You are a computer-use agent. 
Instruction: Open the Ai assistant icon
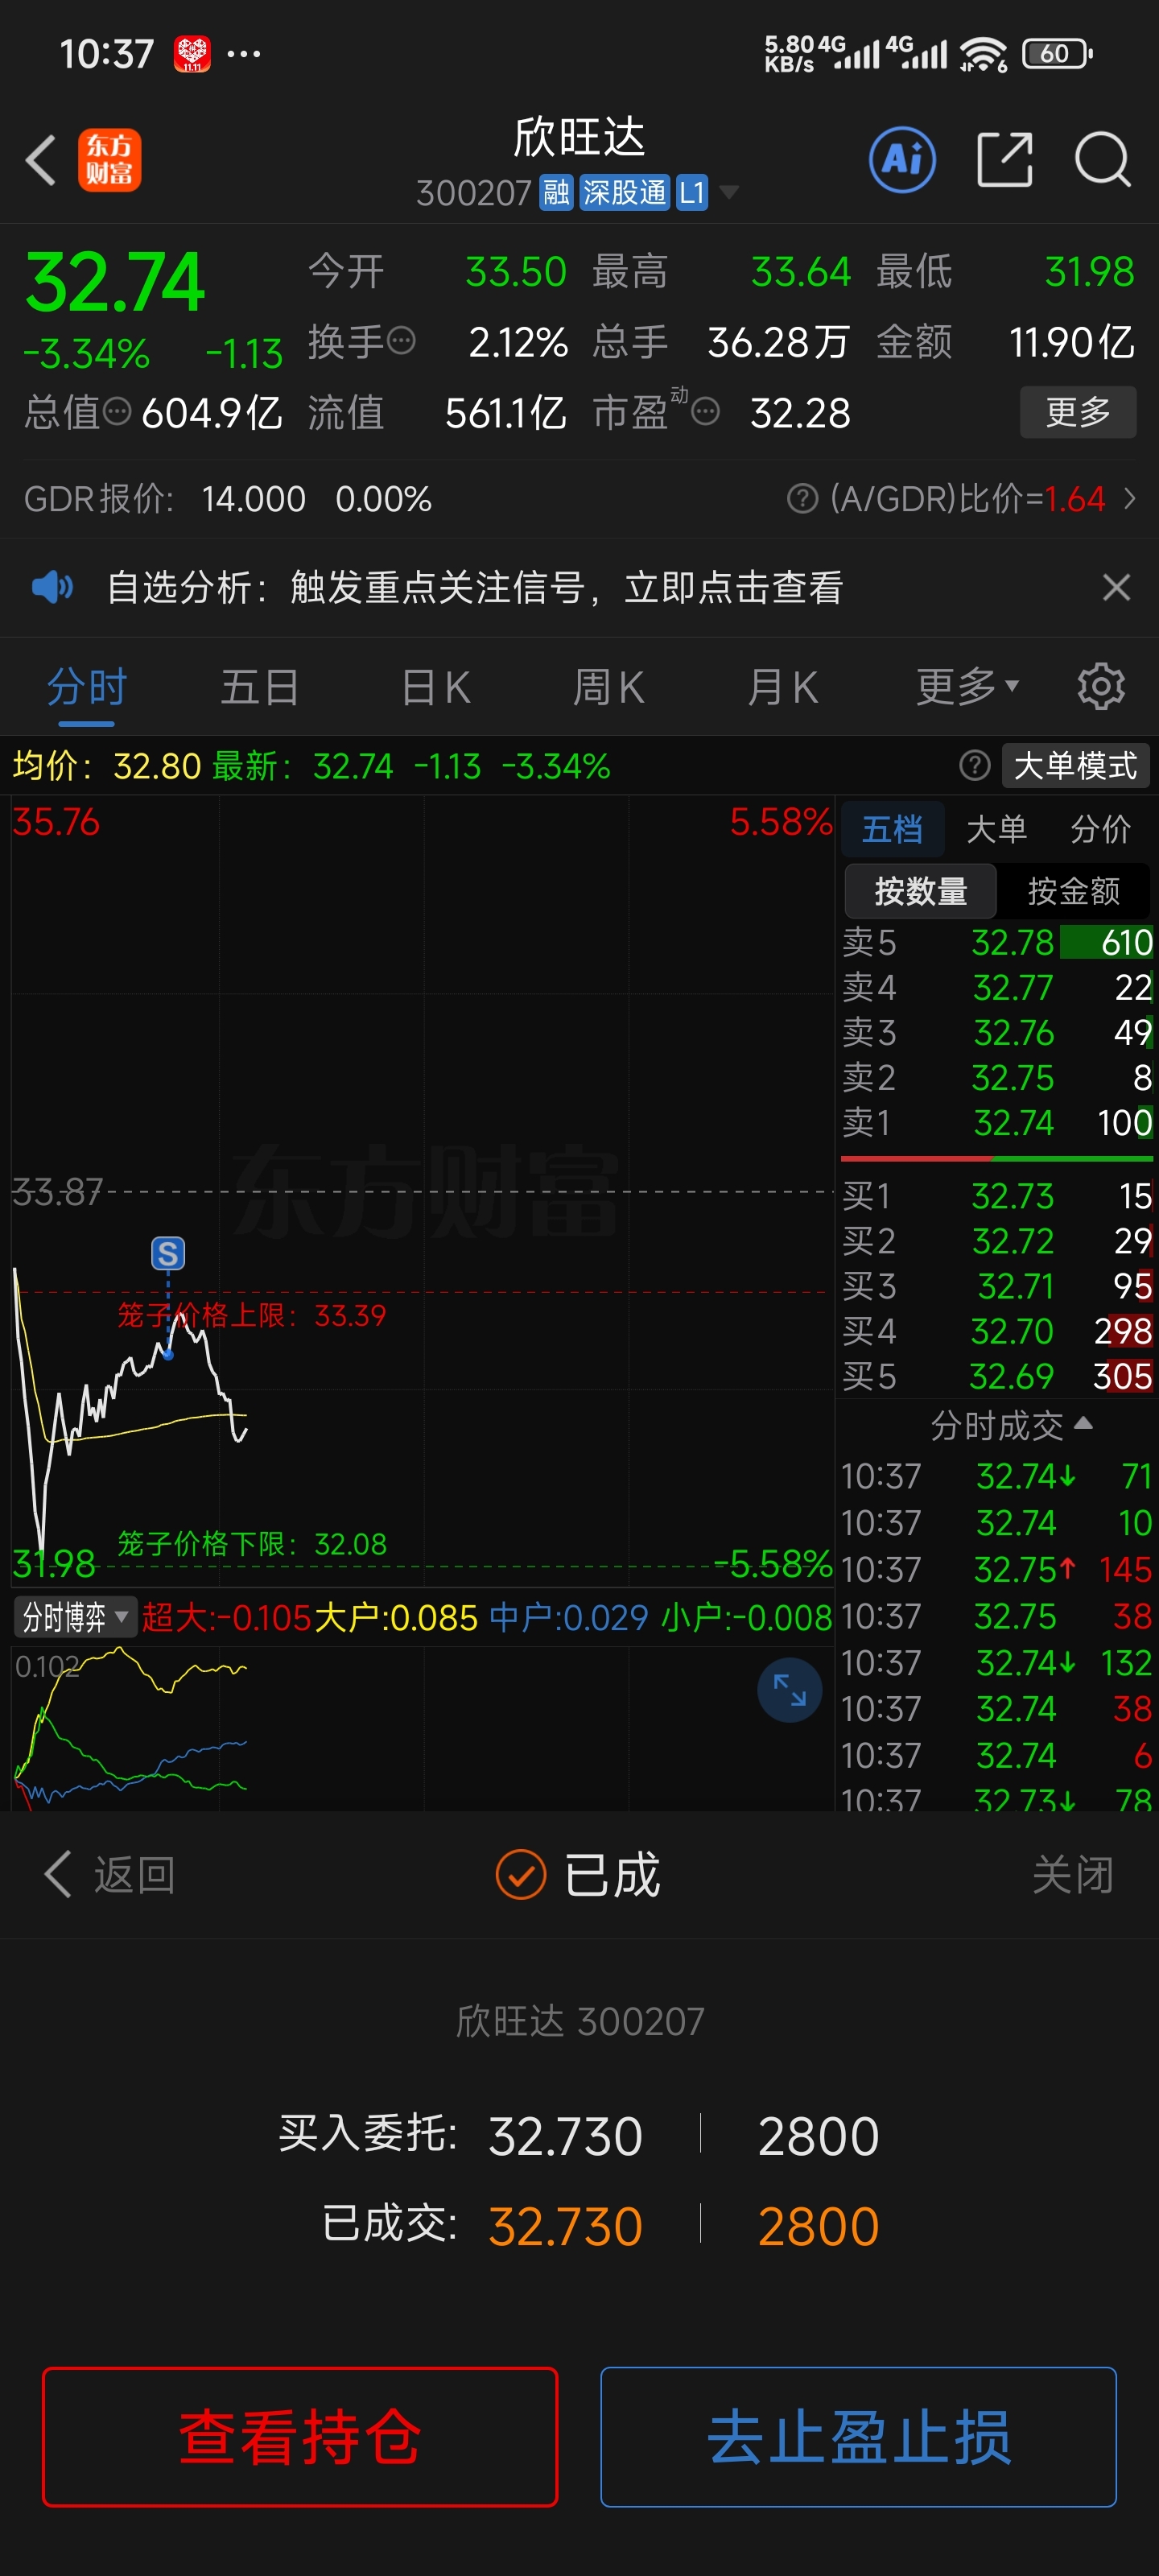tap(902, 159)
